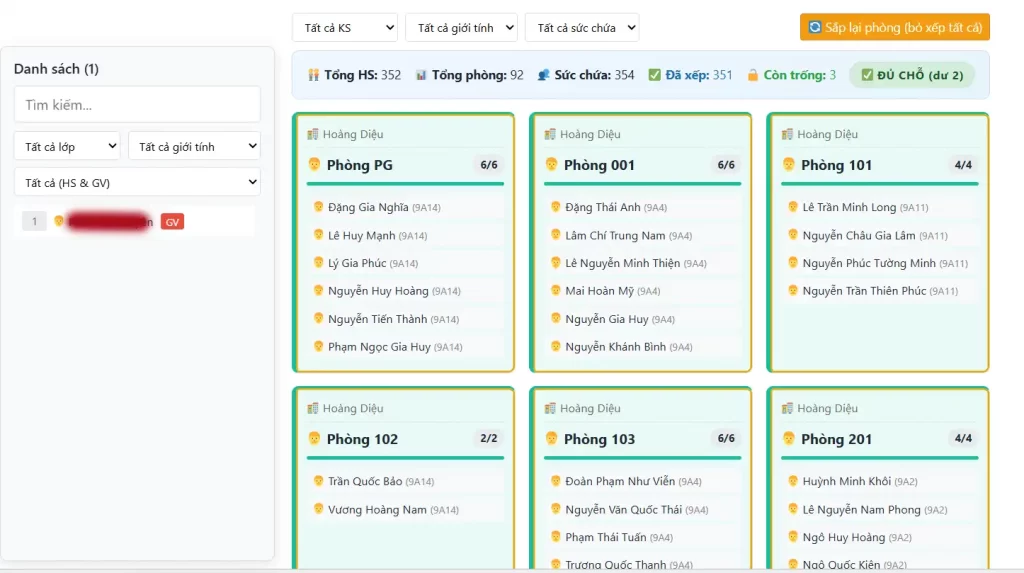Click in the Tìm kiếm search field
Viewport: 1024px width, 573px height.
[137, 105]
